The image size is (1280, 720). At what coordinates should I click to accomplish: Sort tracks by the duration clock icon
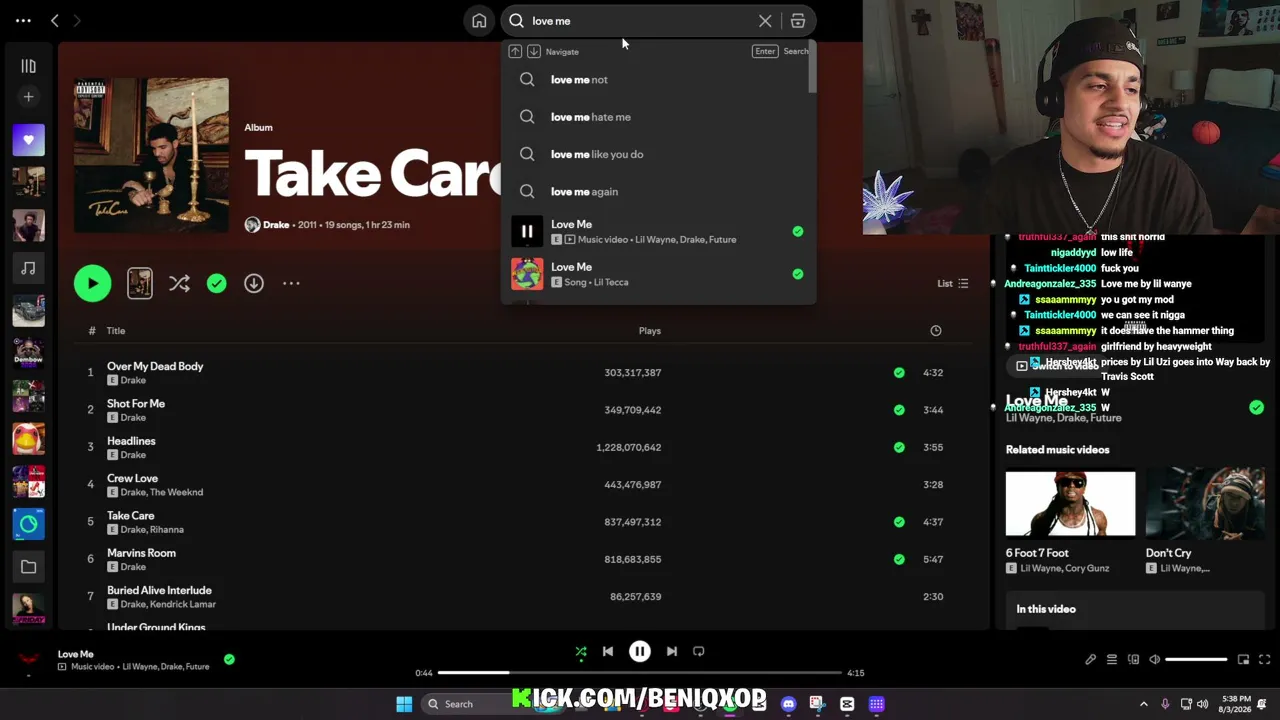pyautogui.click(x=935, y=330)
